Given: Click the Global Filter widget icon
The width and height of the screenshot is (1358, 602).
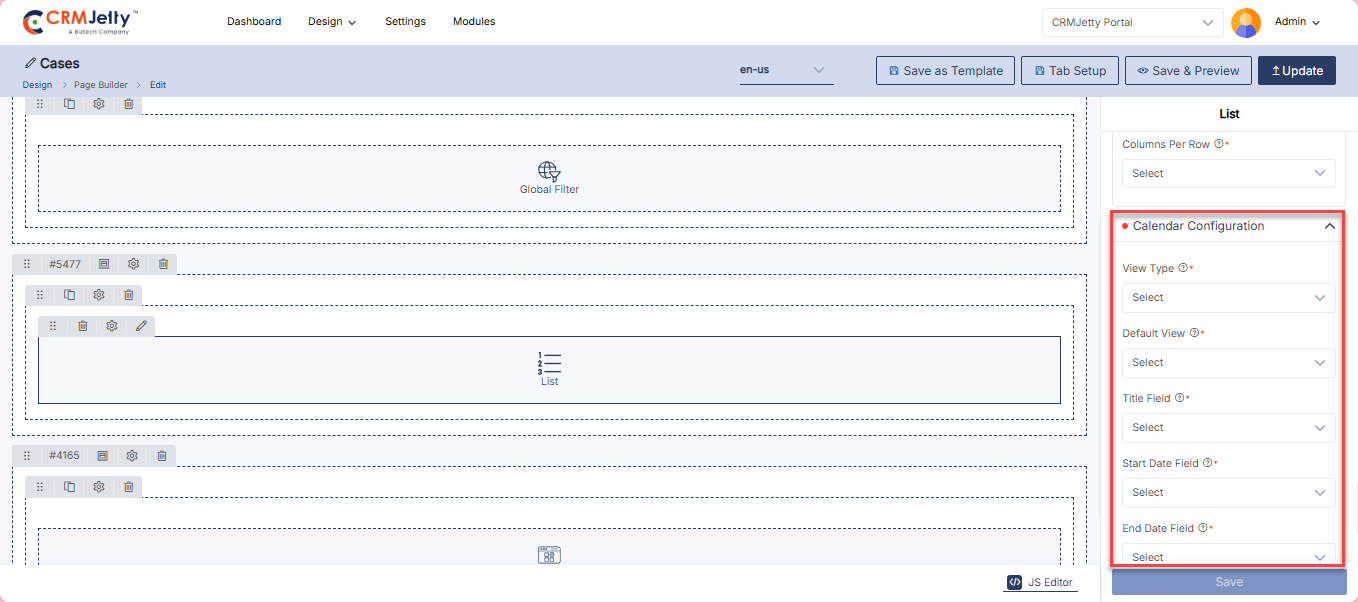Looking at the screenshot, I should pos(549,171).
